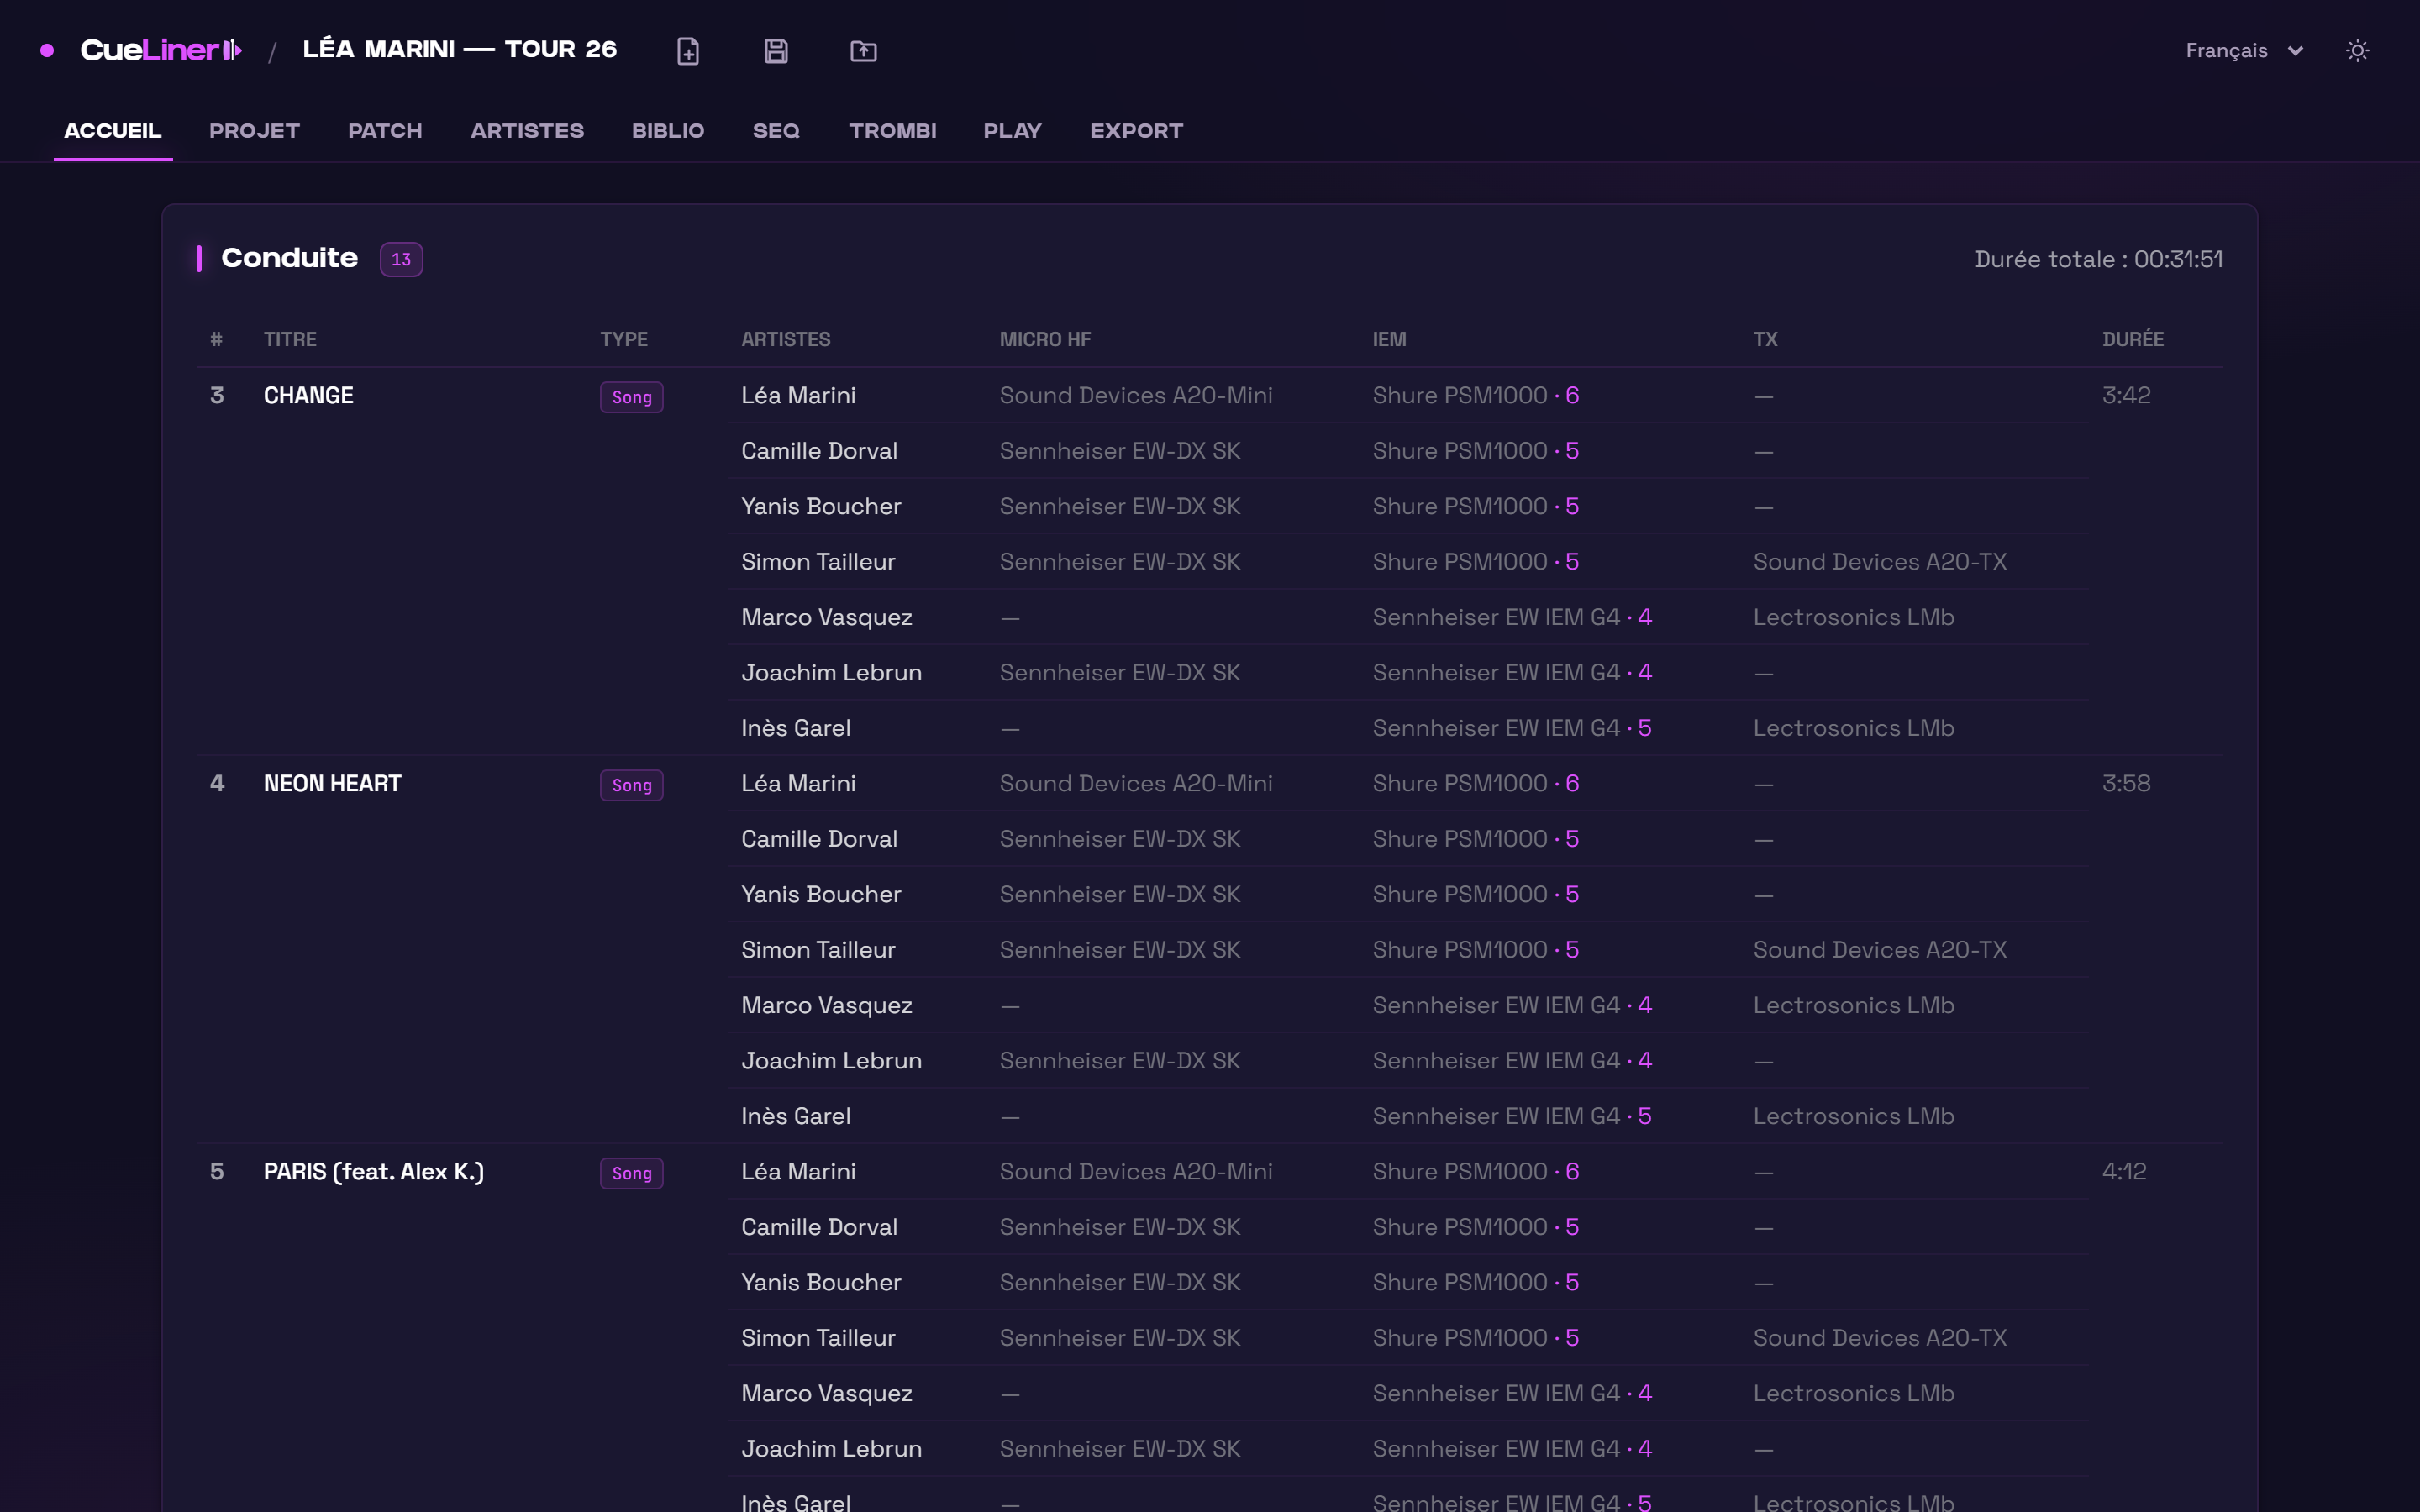Image resolution: width=2420 pixels, height=1512 pixels.
Task: Click the DURÉE column header
Action: (x=2133, y=339)
